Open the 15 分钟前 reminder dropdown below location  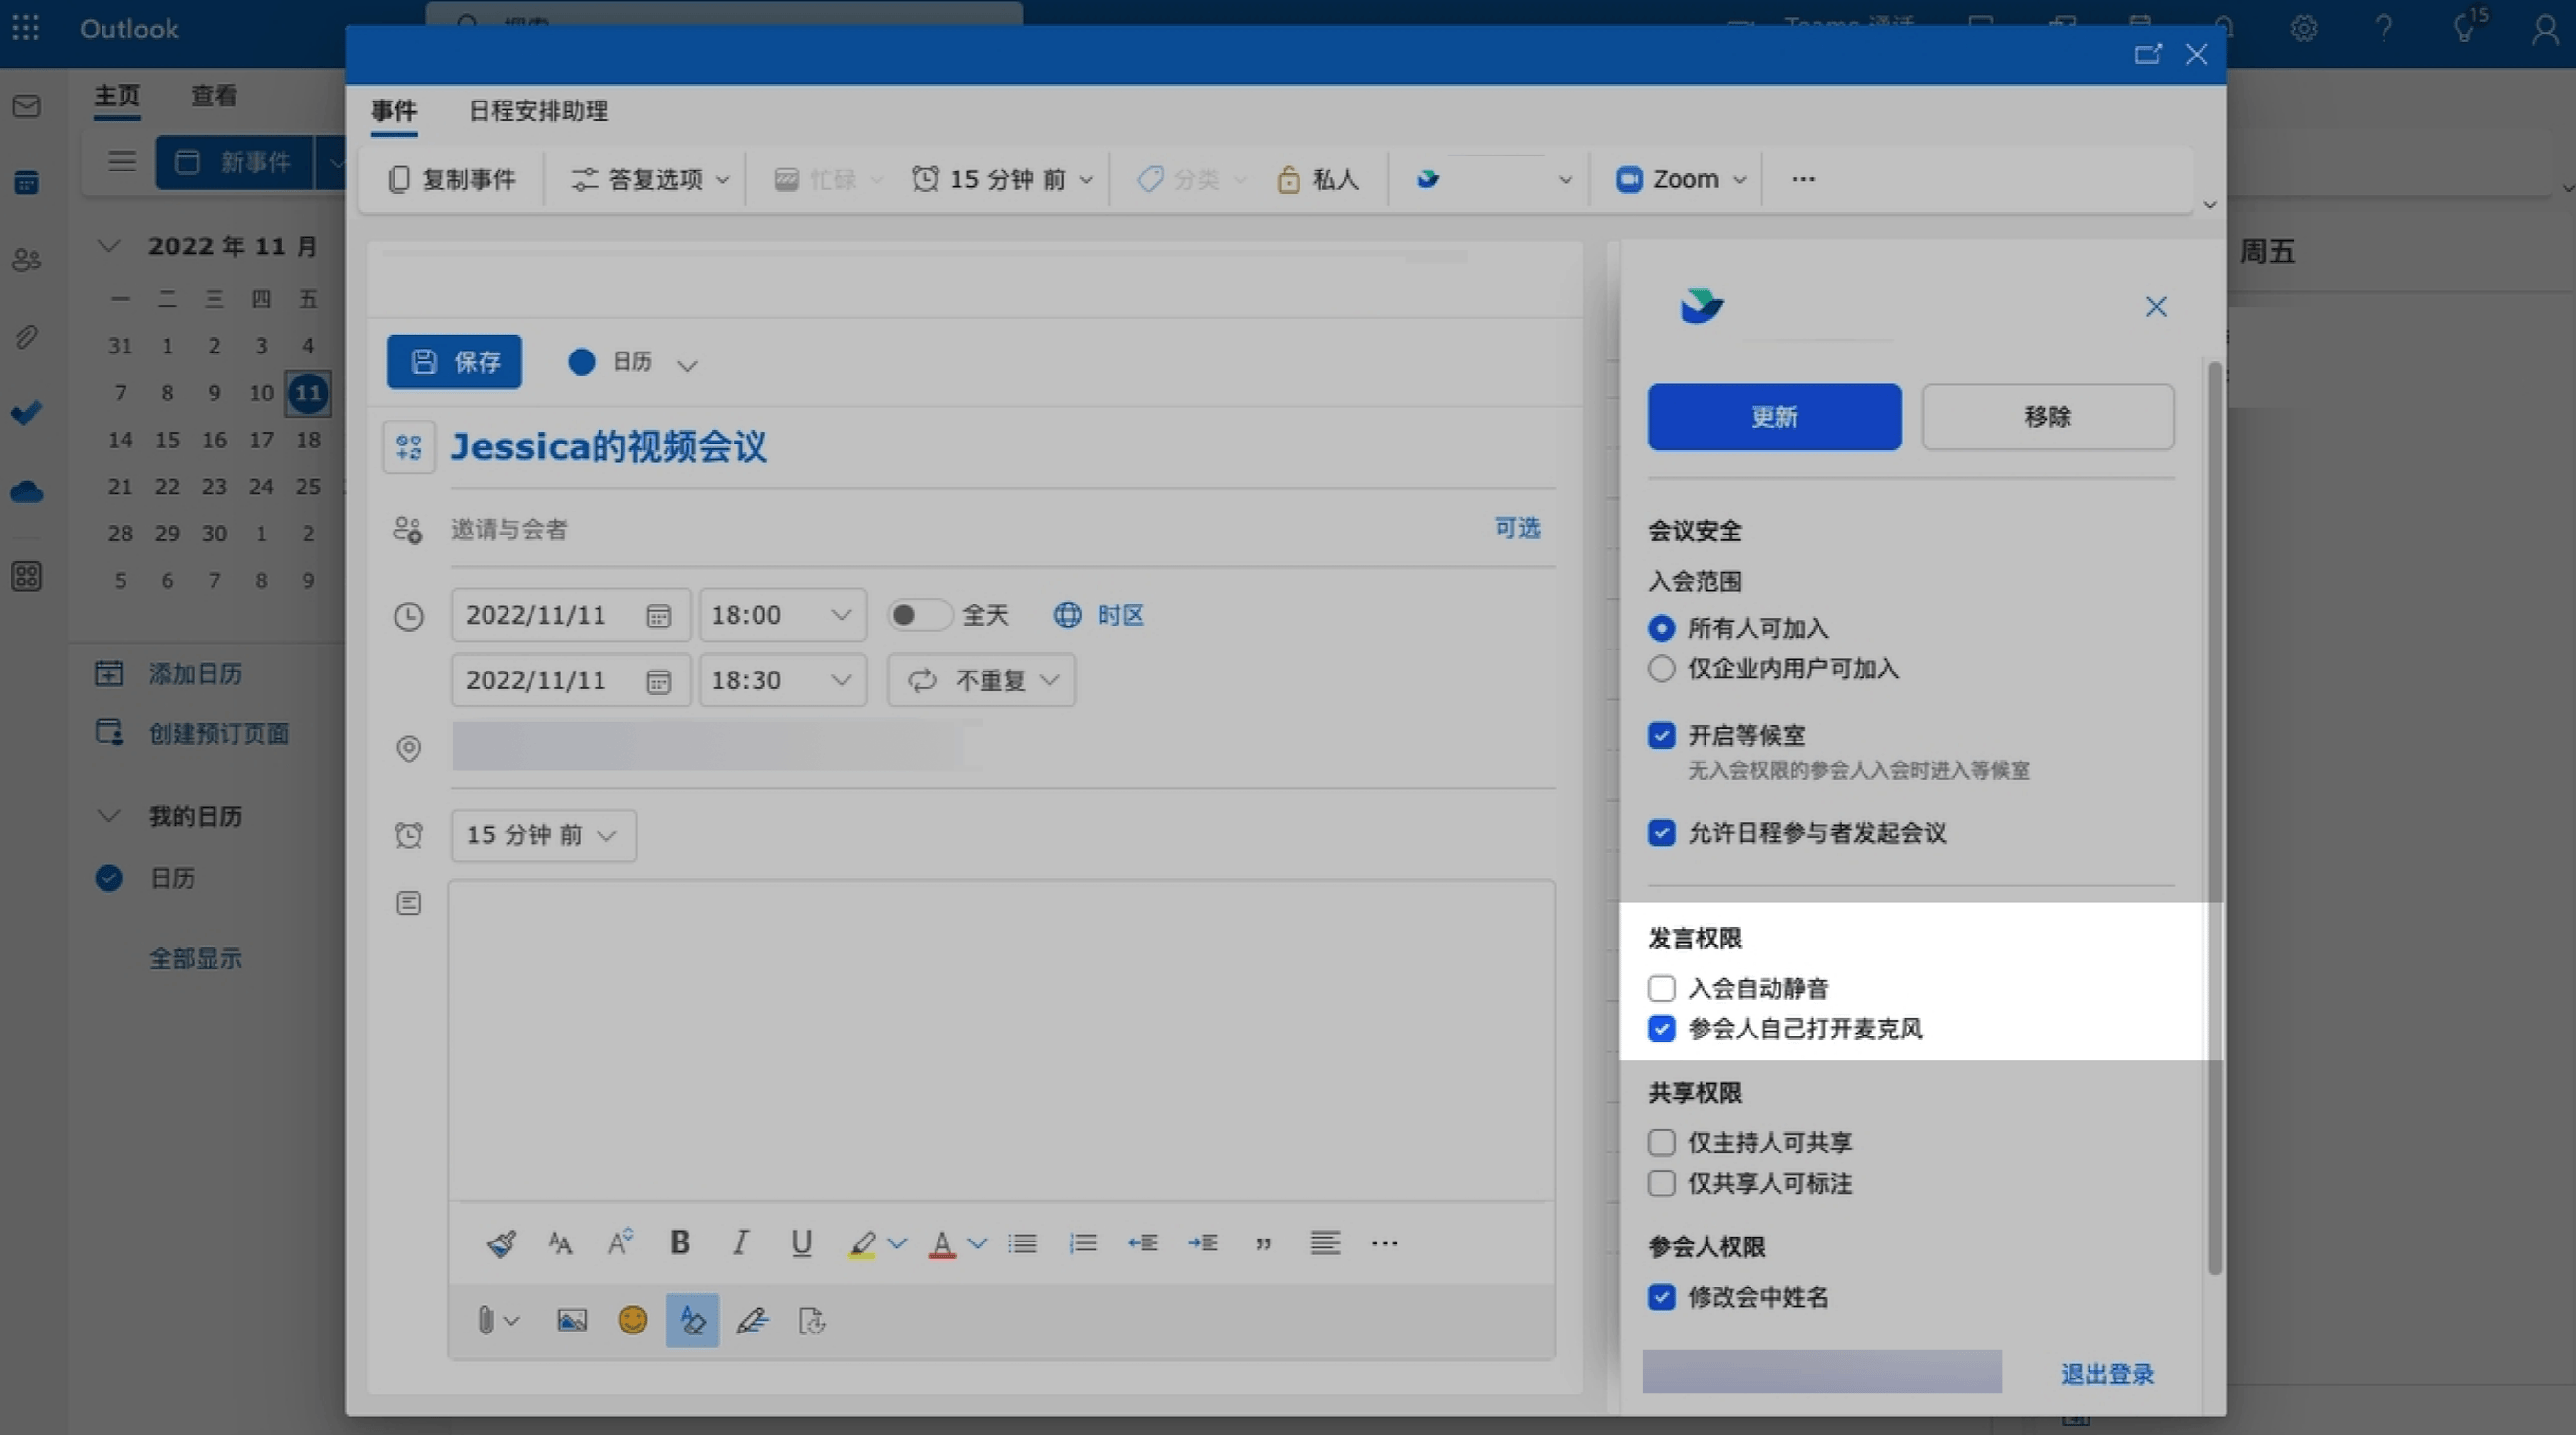click(x=543, y=835)
